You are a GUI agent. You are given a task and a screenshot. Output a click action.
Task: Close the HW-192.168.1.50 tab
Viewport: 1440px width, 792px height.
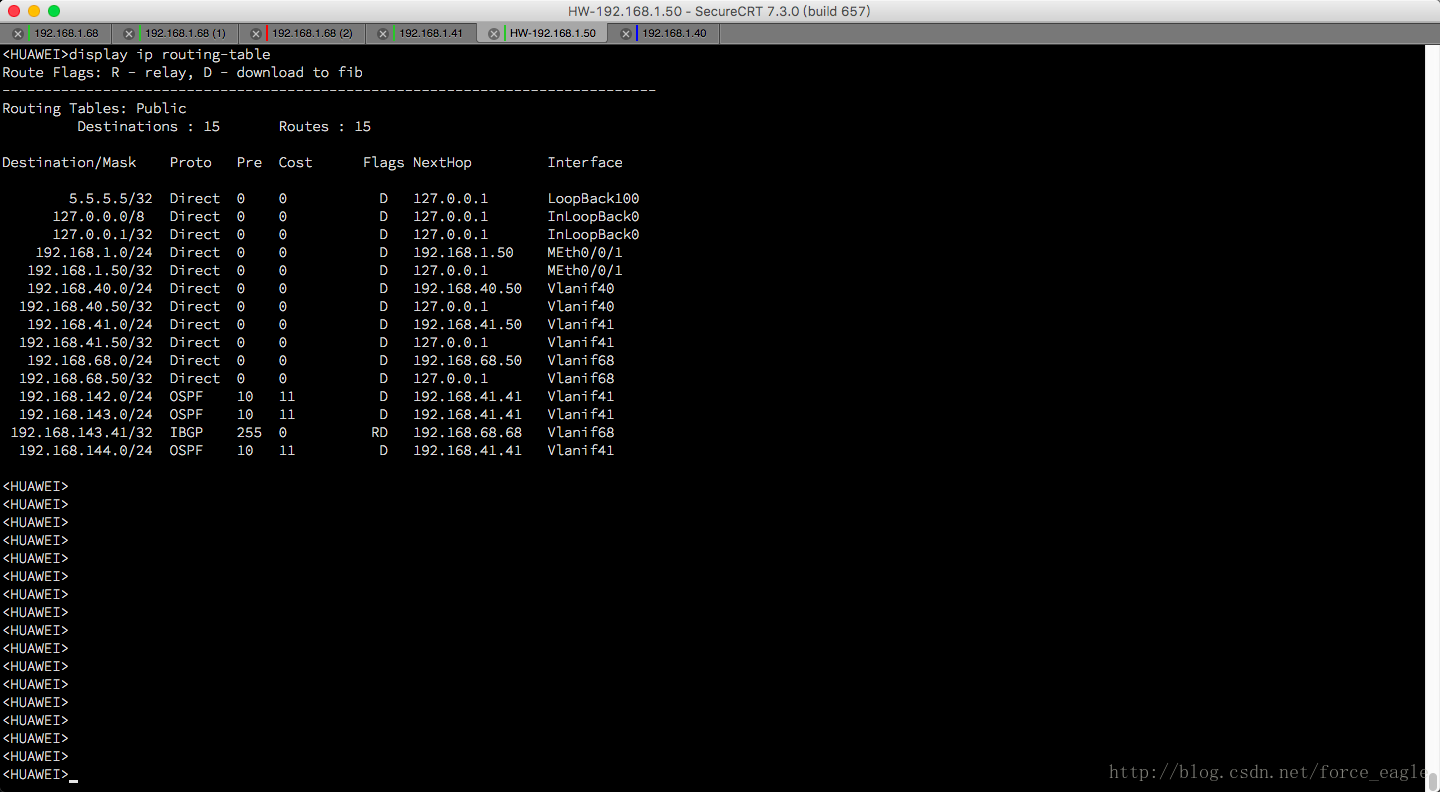coord(493,33)
